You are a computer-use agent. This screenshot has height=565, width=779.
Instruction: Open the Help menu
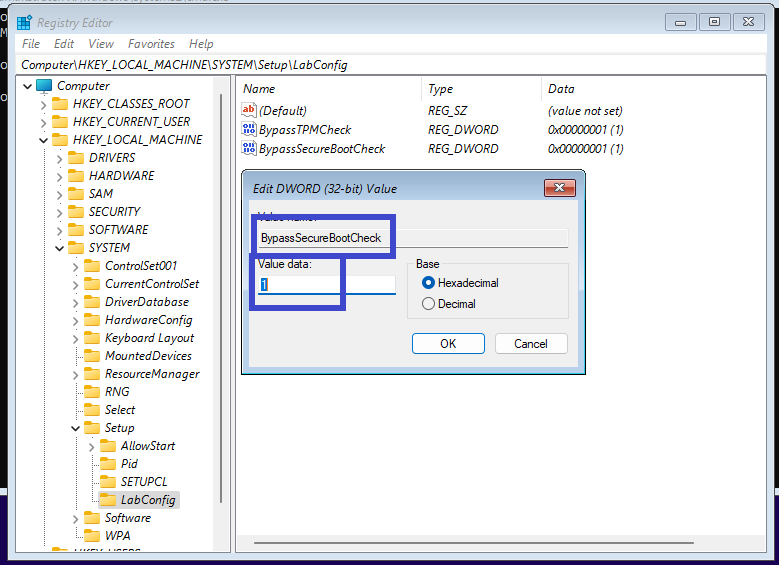click(201, 44)
